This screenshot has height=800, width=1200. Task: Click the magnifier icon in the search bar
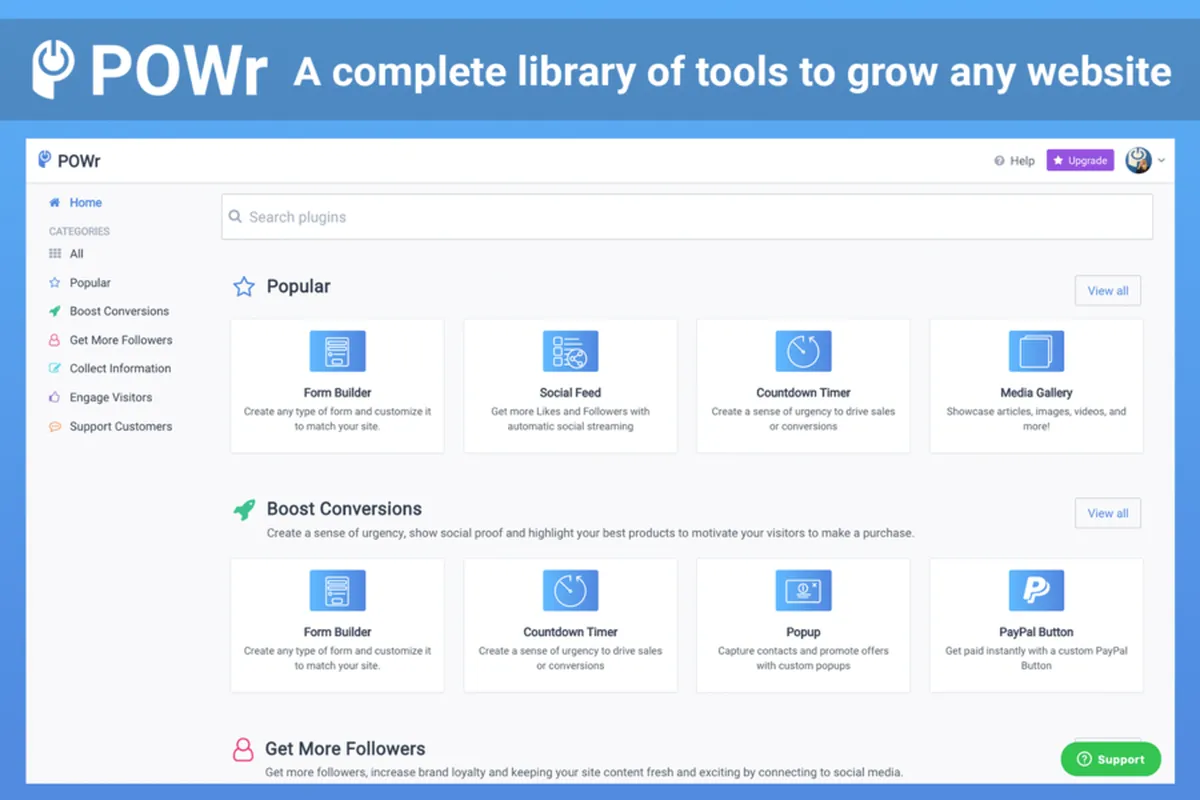point(236,216)
